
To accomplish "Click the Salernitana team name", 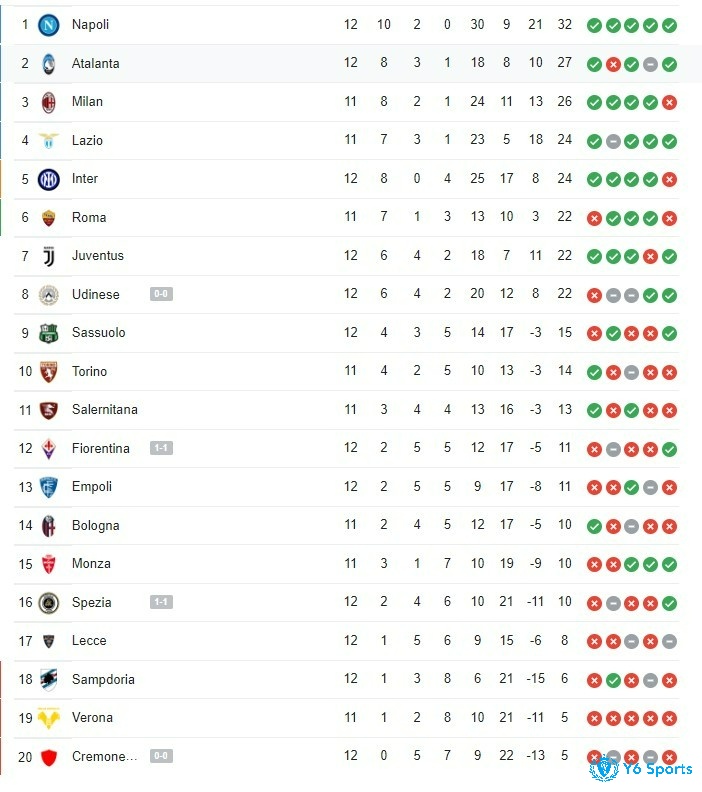I will pyautogui.click(x=105, y=410).
